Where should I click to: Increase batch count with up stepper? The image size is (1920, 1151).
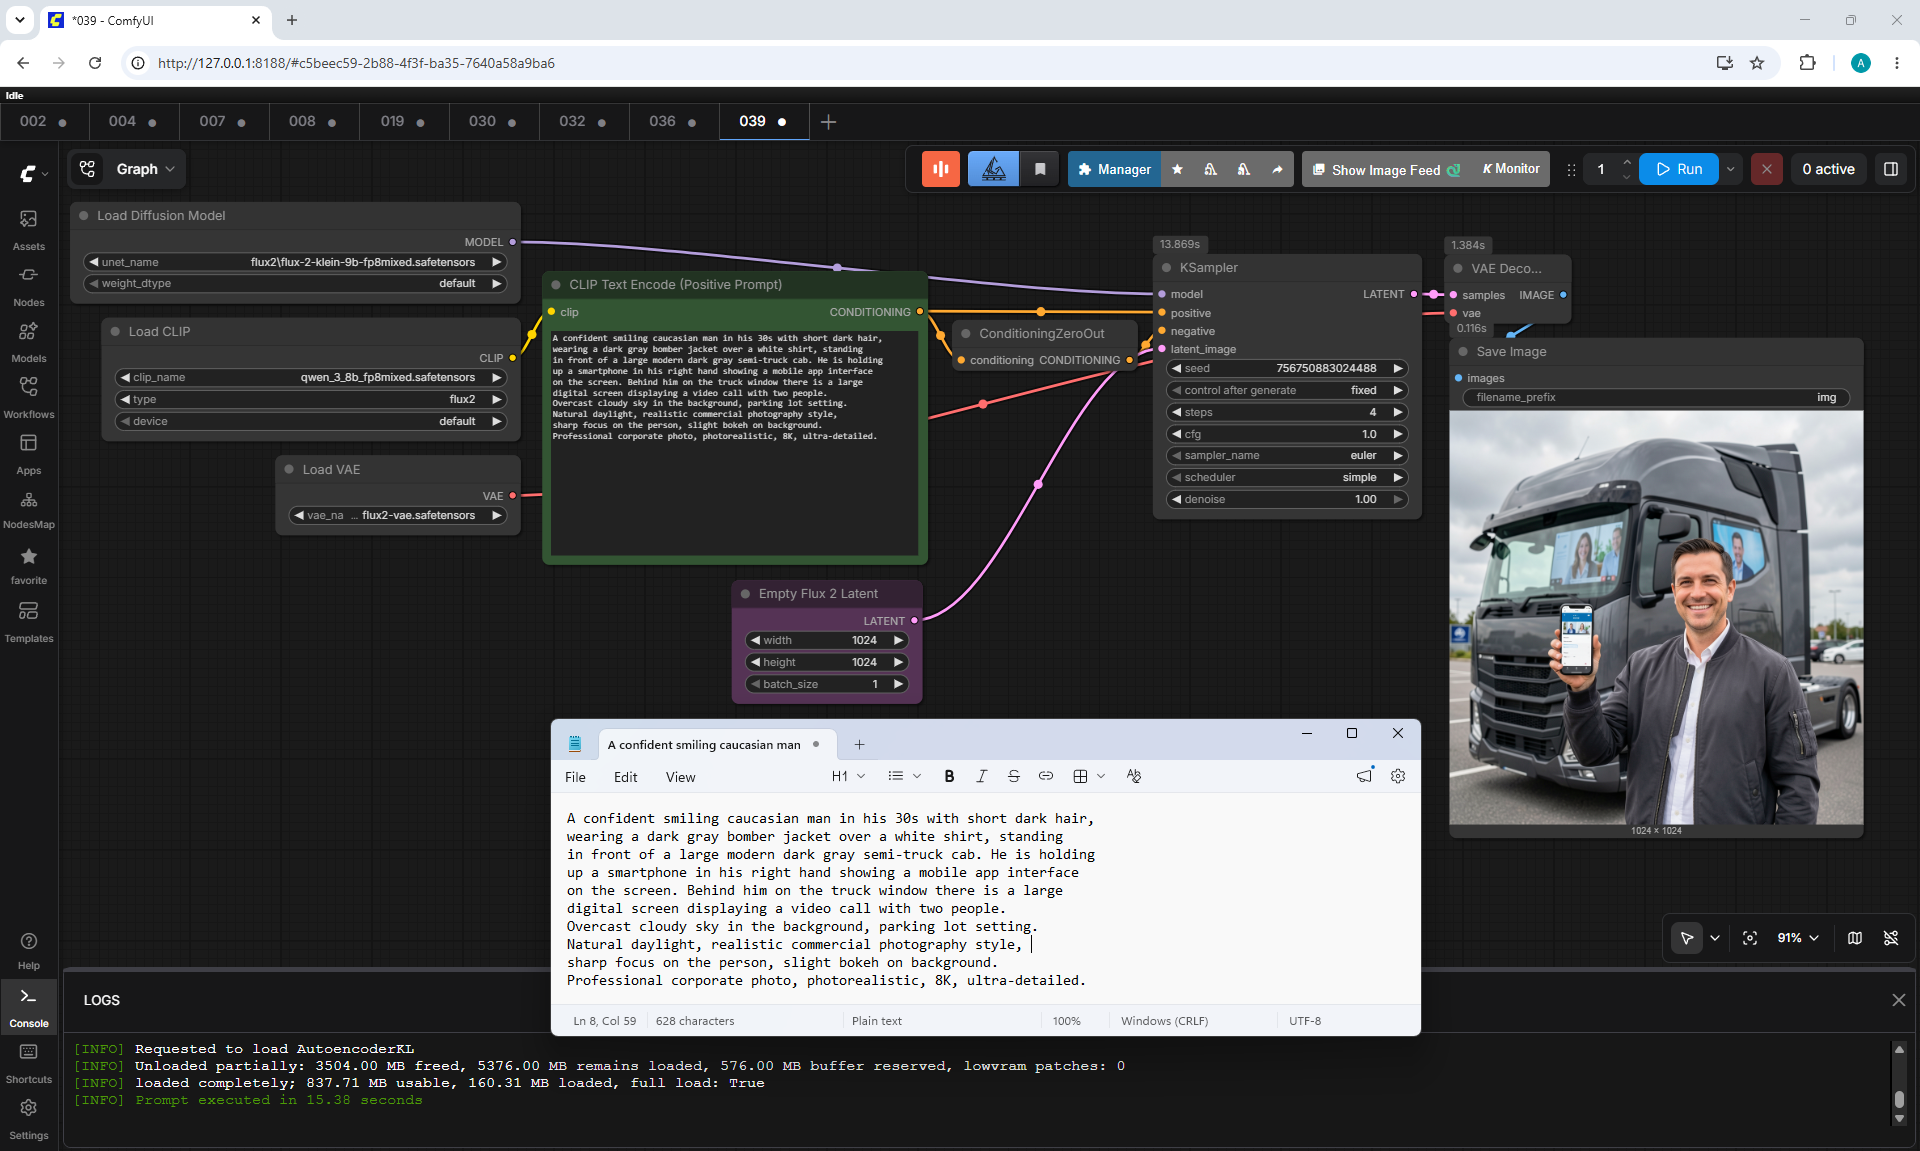click(x=1627, y=162)
